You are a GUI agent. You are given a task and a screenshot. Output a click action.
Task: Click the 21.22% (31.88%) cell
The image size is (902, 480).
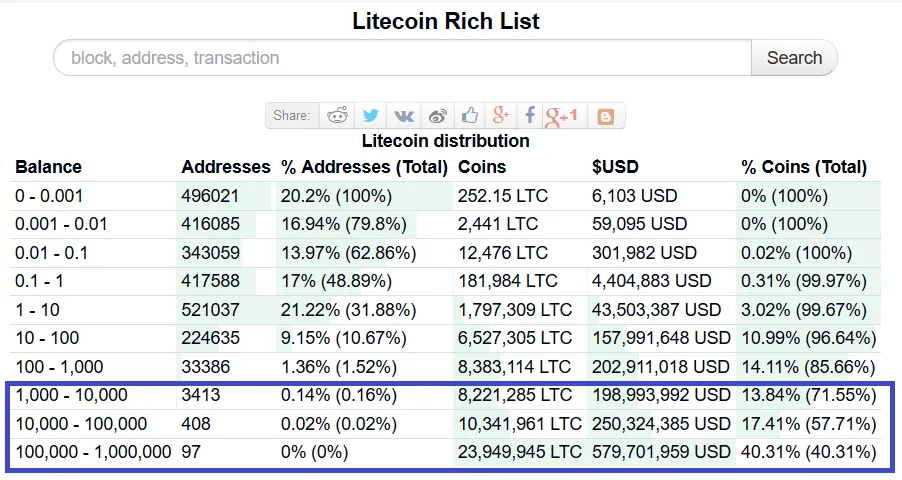tap(349, 310)
